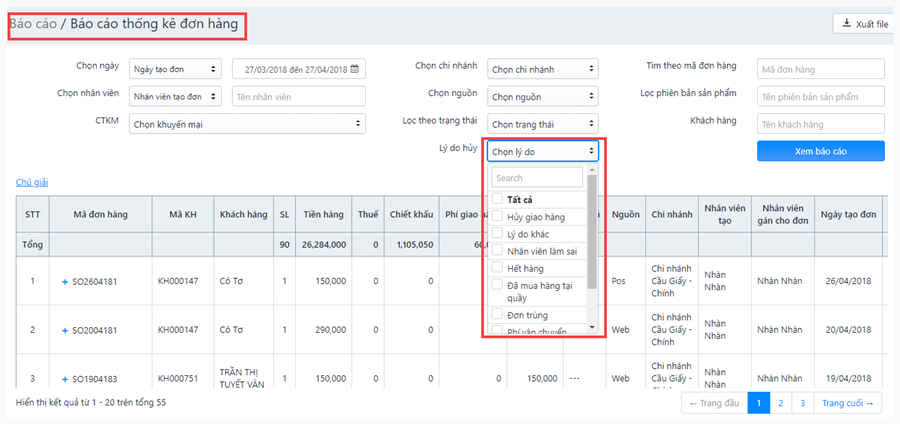Open the Nhân viên tạo đơn dropdown
Screen dimensions: 900x424
[175, 96]
